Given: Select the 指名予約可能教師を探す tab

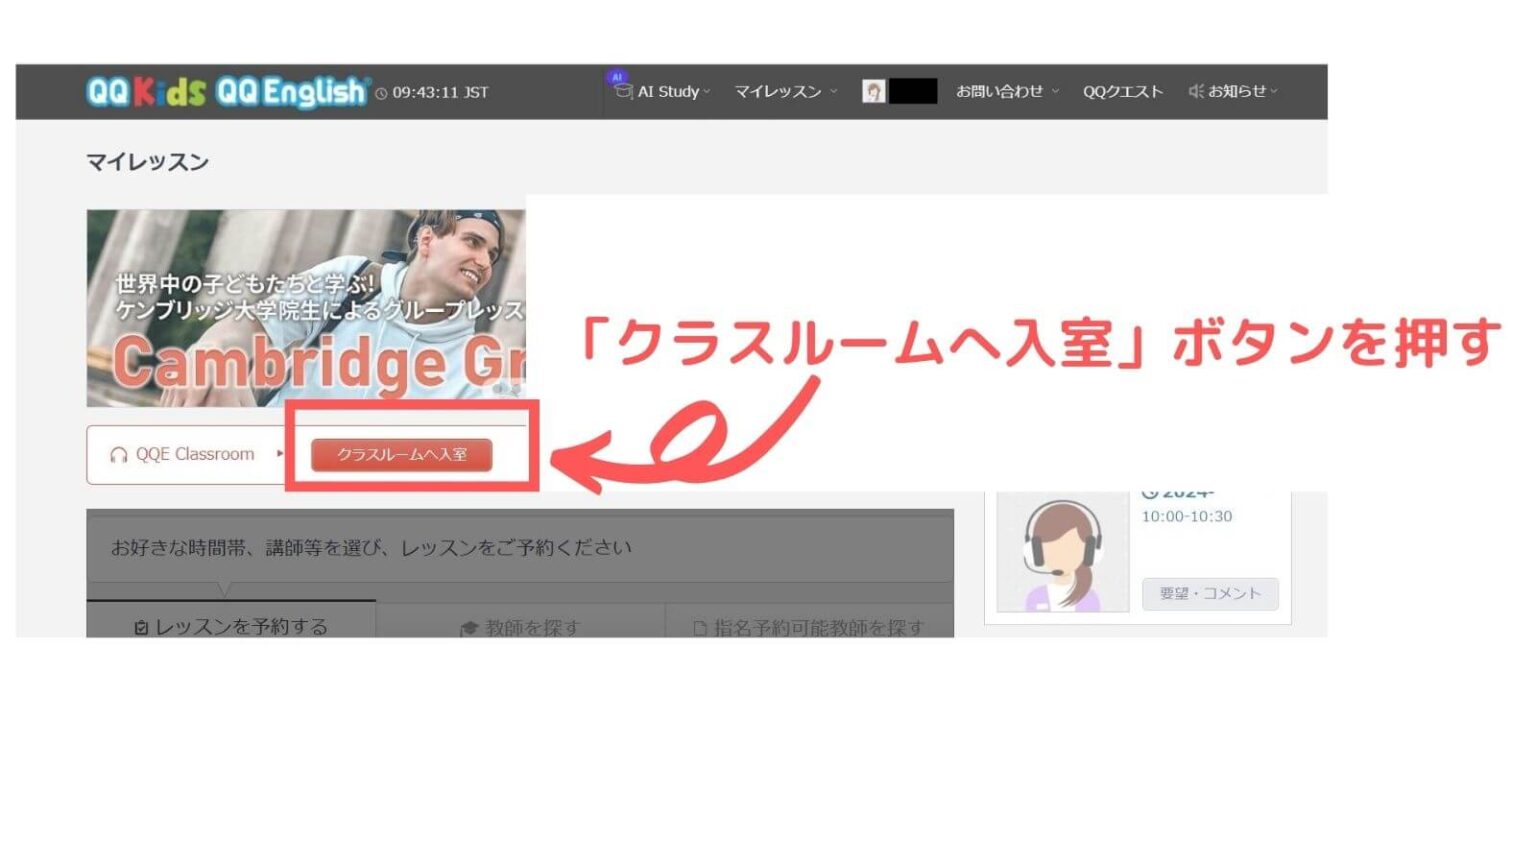Looking at the screenshot, I should coord(808,626).
